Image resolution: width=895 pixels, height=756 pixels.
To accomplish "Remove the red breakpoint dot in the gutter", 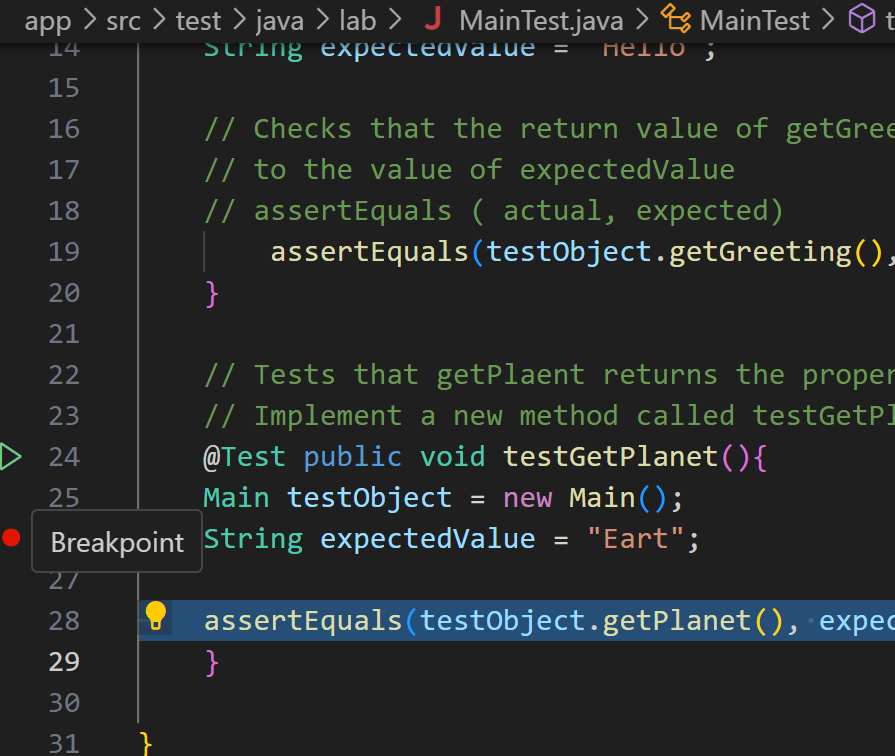I will (x=11, y=539).
